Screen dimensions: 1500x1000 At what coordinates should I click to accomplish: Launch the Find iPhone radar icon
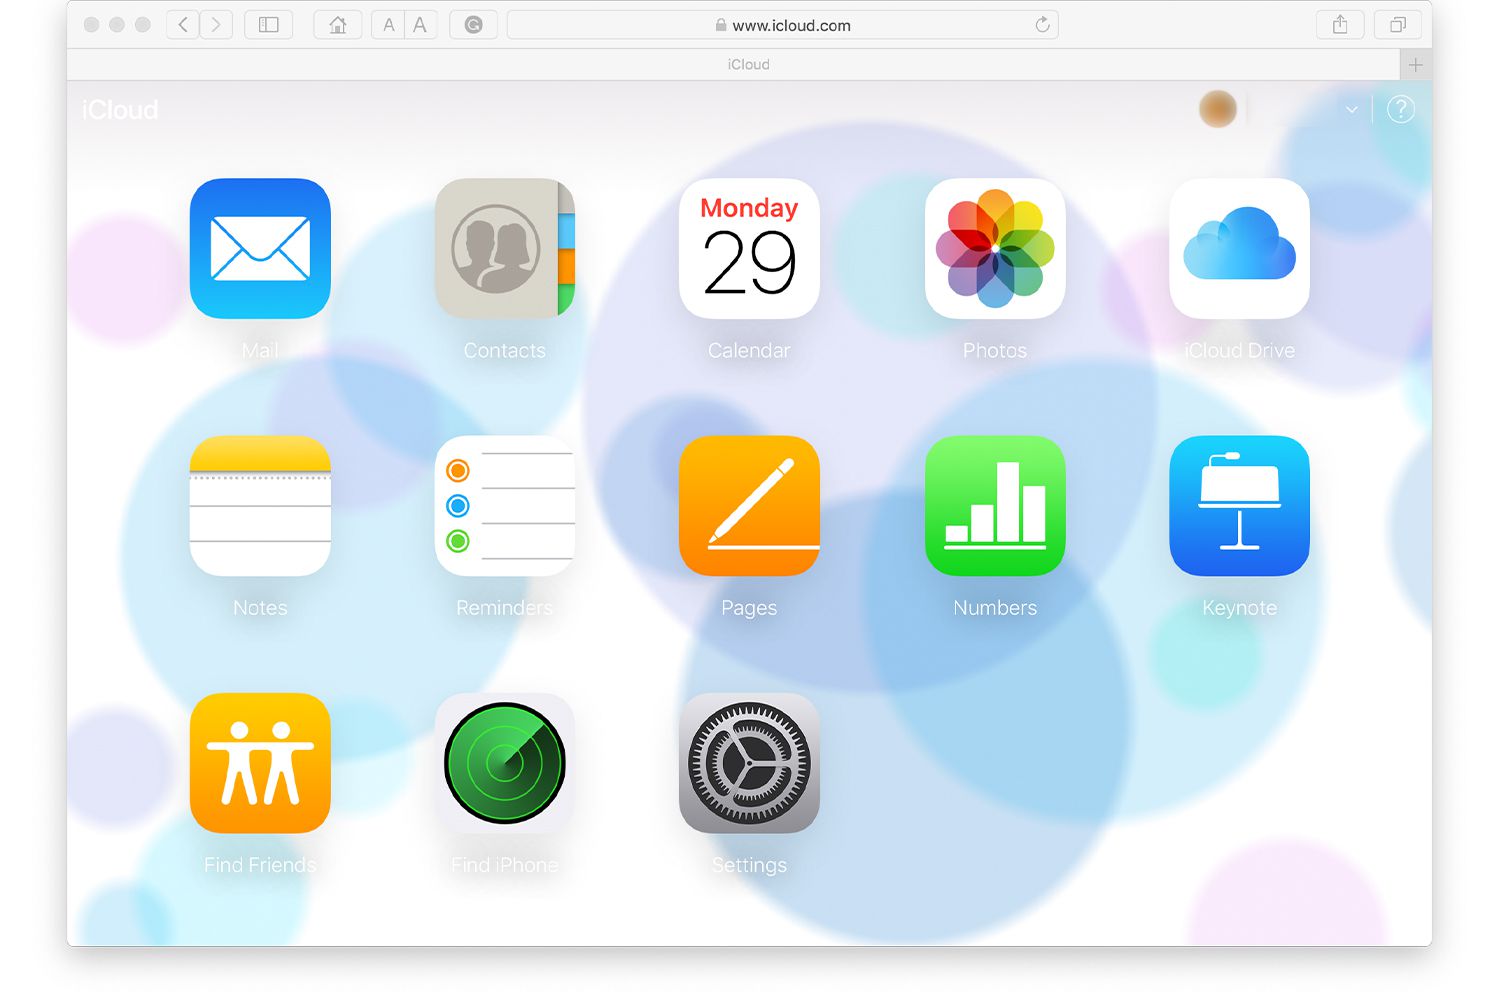pyautogui.click(x=505, y=763)
